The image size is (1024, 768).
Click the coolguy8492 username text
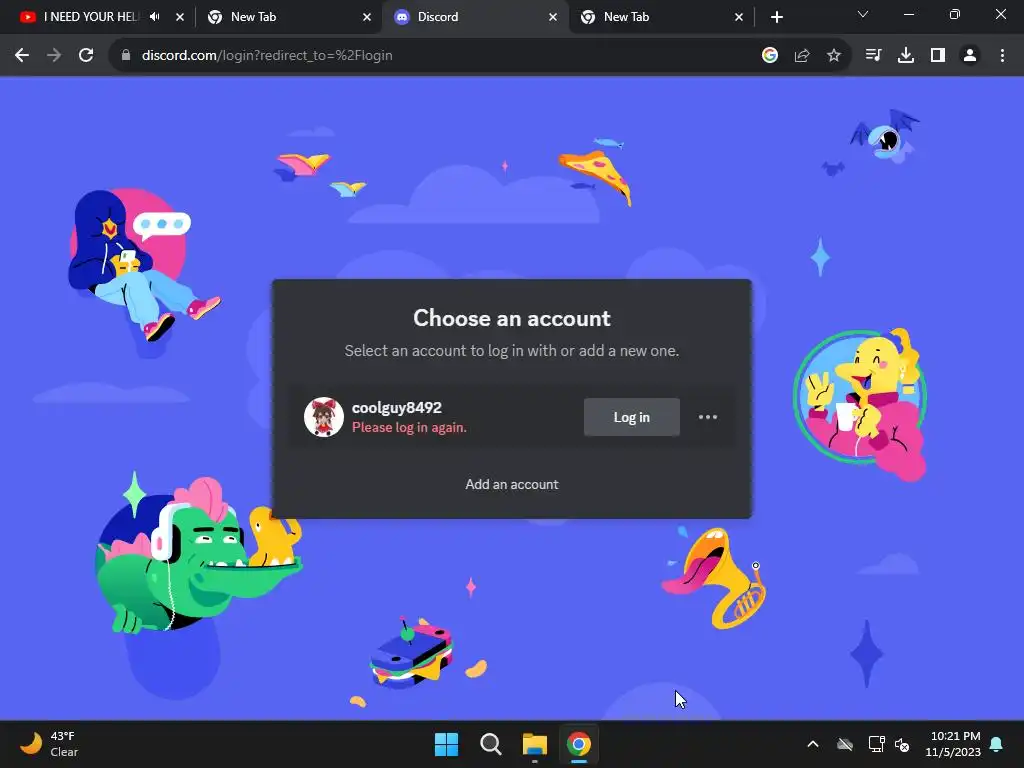396,408
